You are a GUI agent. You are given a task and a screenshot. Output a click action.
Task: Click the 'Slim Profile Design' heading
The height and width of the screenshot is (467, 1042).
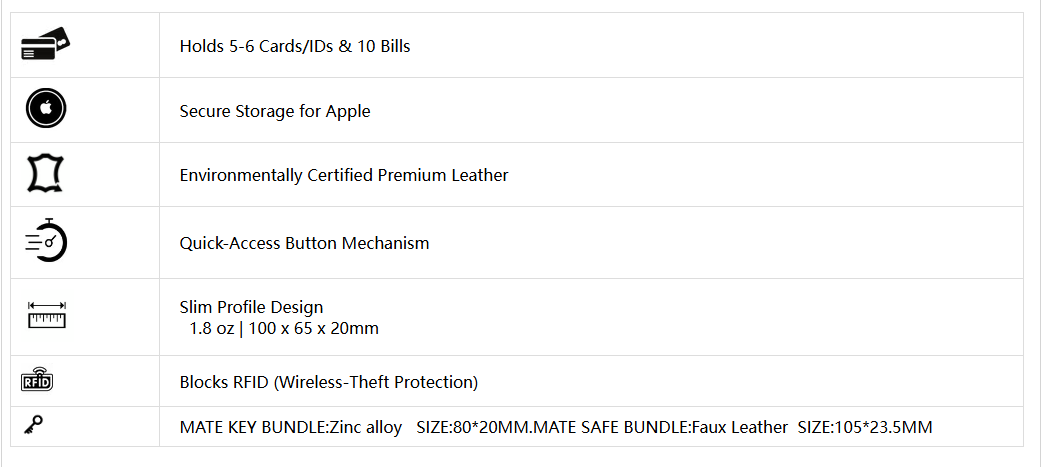251,308
